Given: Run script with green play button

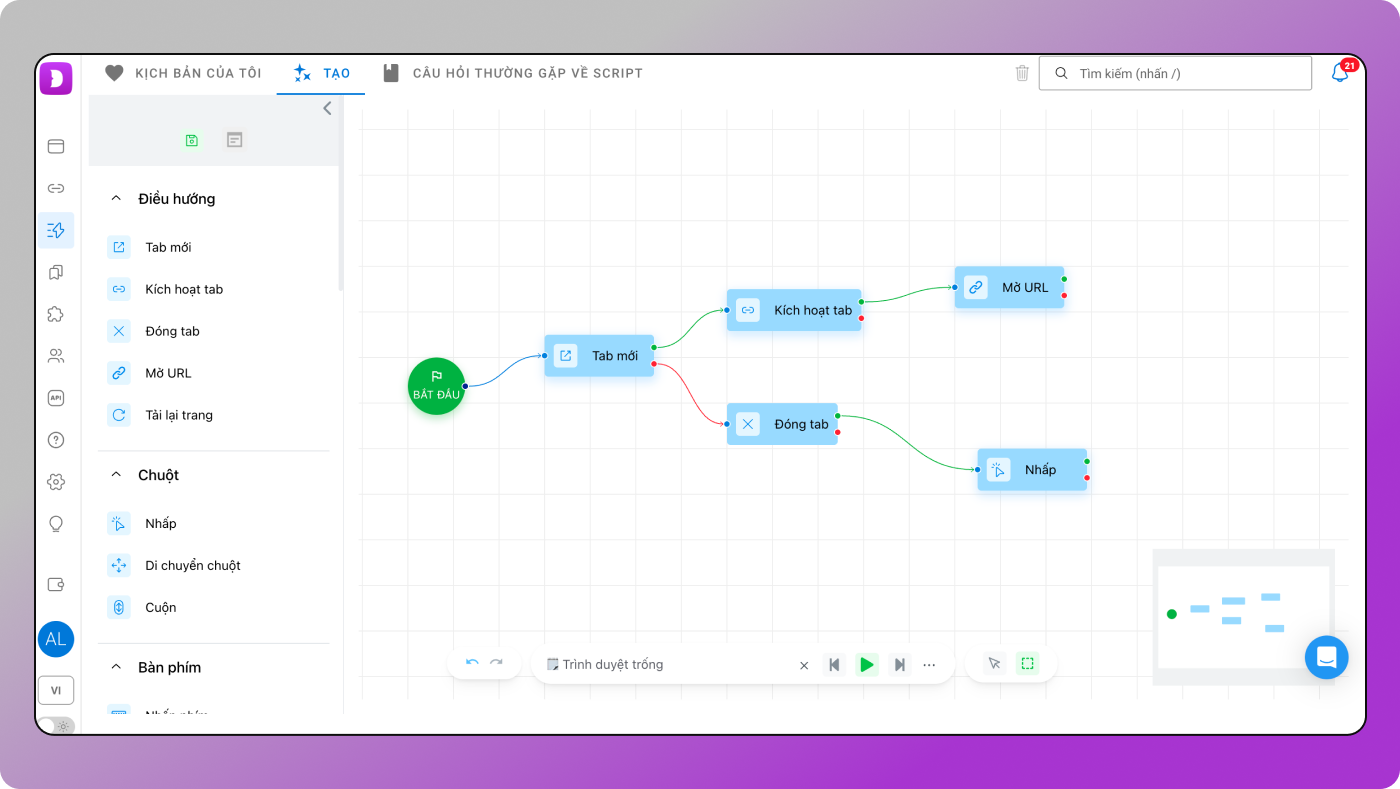Looking at the screenshot, I should tap(867, 665).
